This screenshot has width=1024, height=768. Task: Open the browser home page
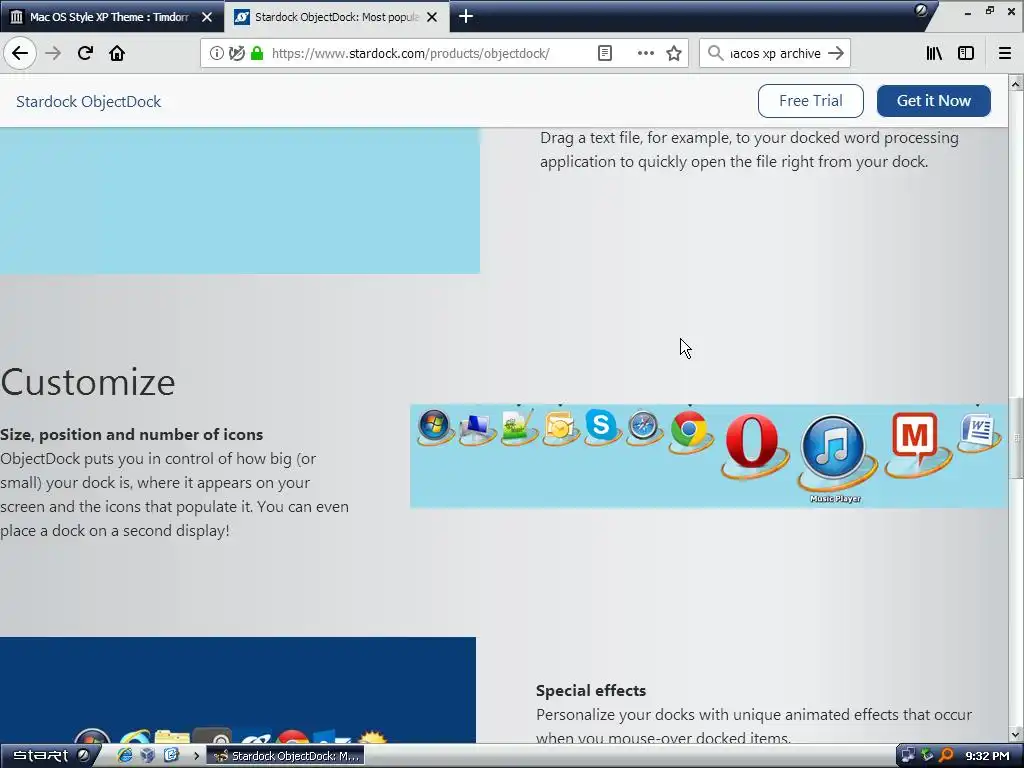[x=117, y=53]
